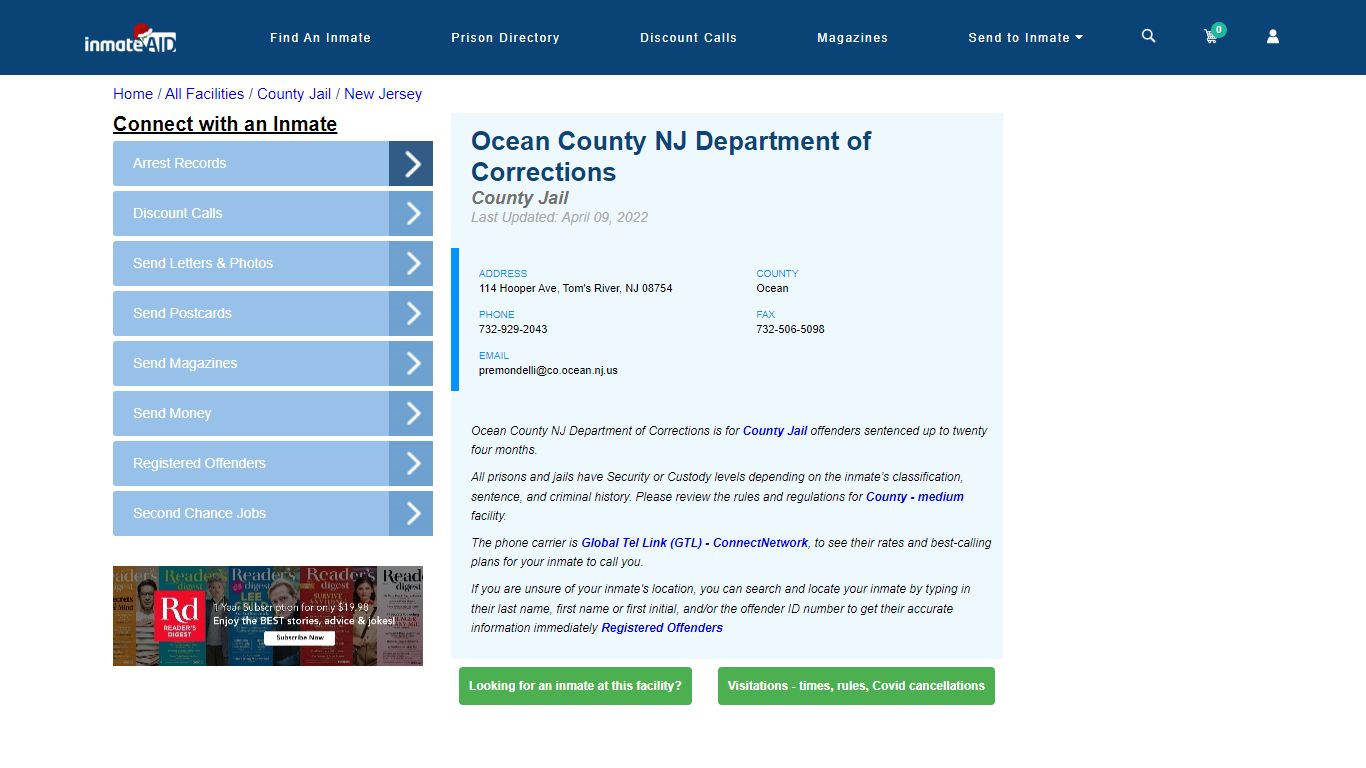Click the arrow beside Discount Calls
The height and width of the screenshot is (768, 1366).
pos(411,213)
